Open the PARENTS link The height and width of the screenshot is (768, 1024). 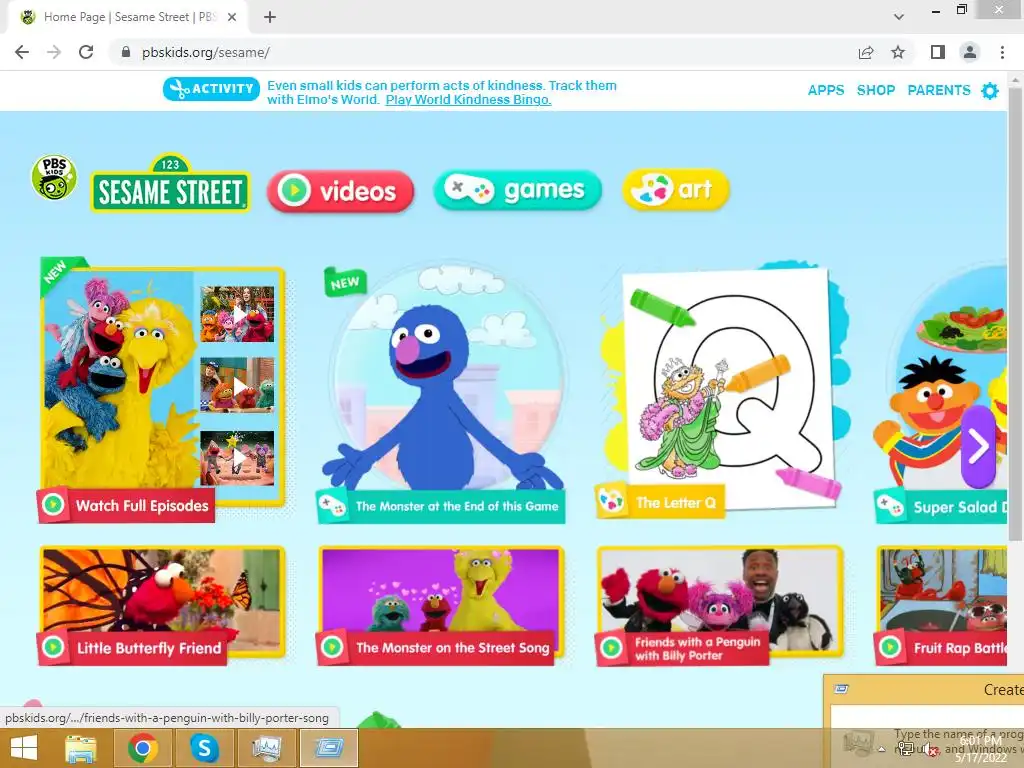(938, 90)
